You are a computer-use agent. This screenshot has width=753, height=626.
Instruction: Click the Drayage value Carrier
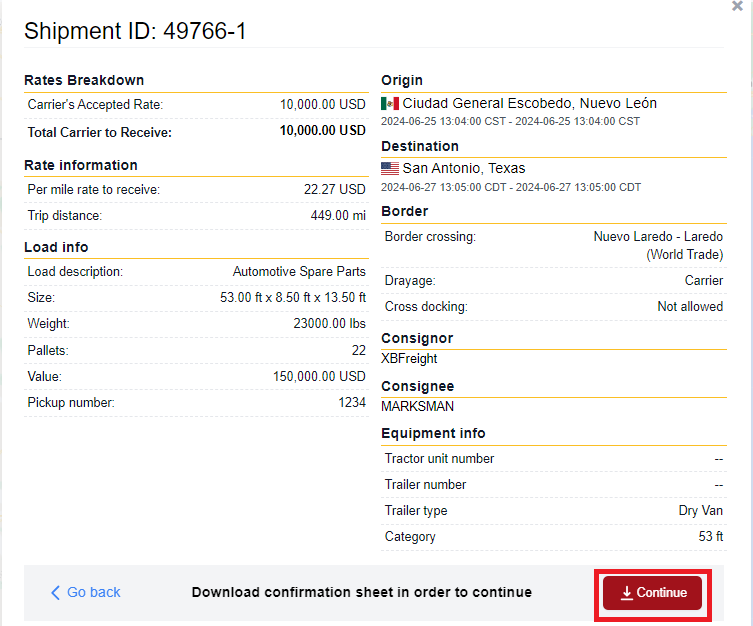click(x=704, y=280)
